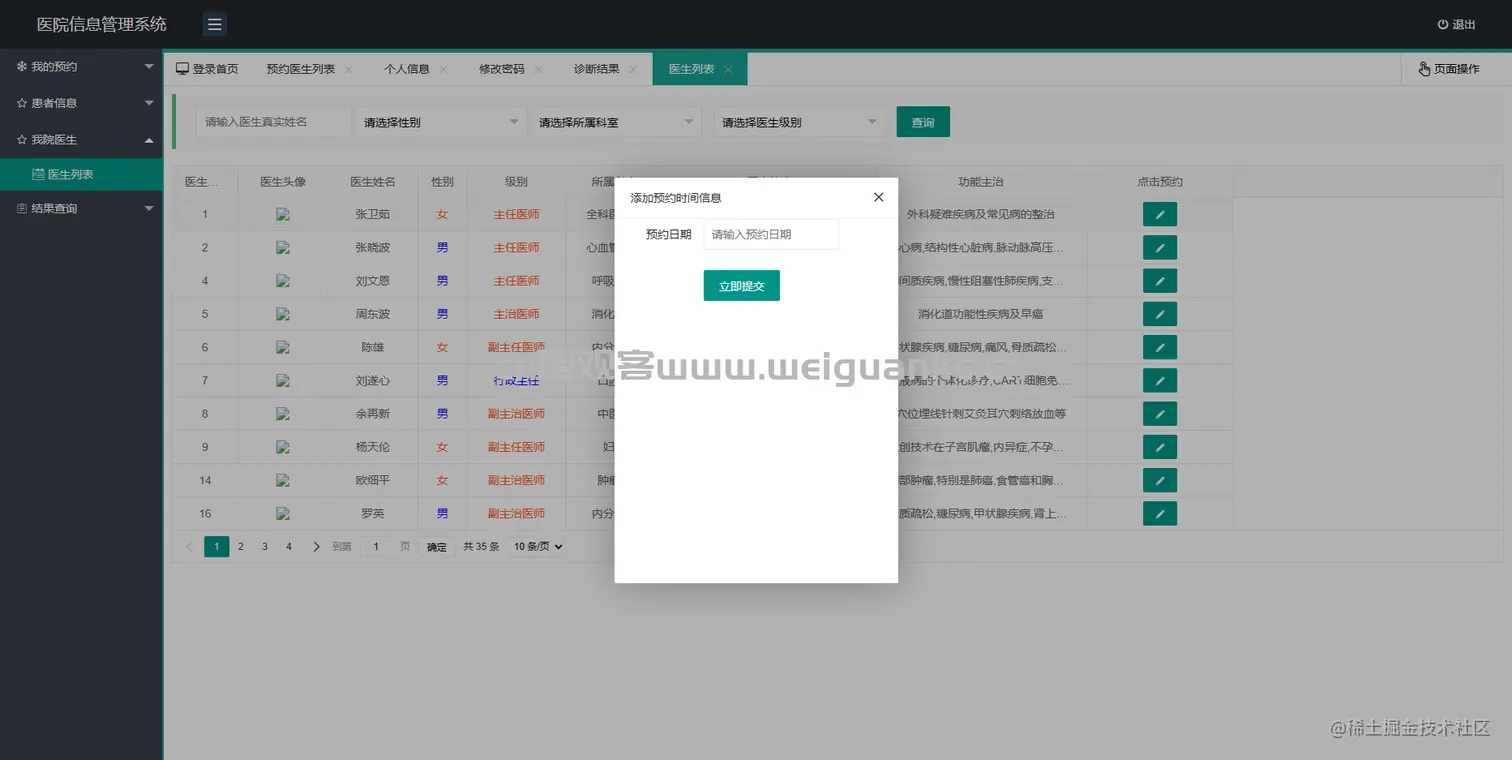Click the 确定 button in pagination
The height and width of the screenshot is (760, 1512).
pyautogui.click(x=437, y=547)
